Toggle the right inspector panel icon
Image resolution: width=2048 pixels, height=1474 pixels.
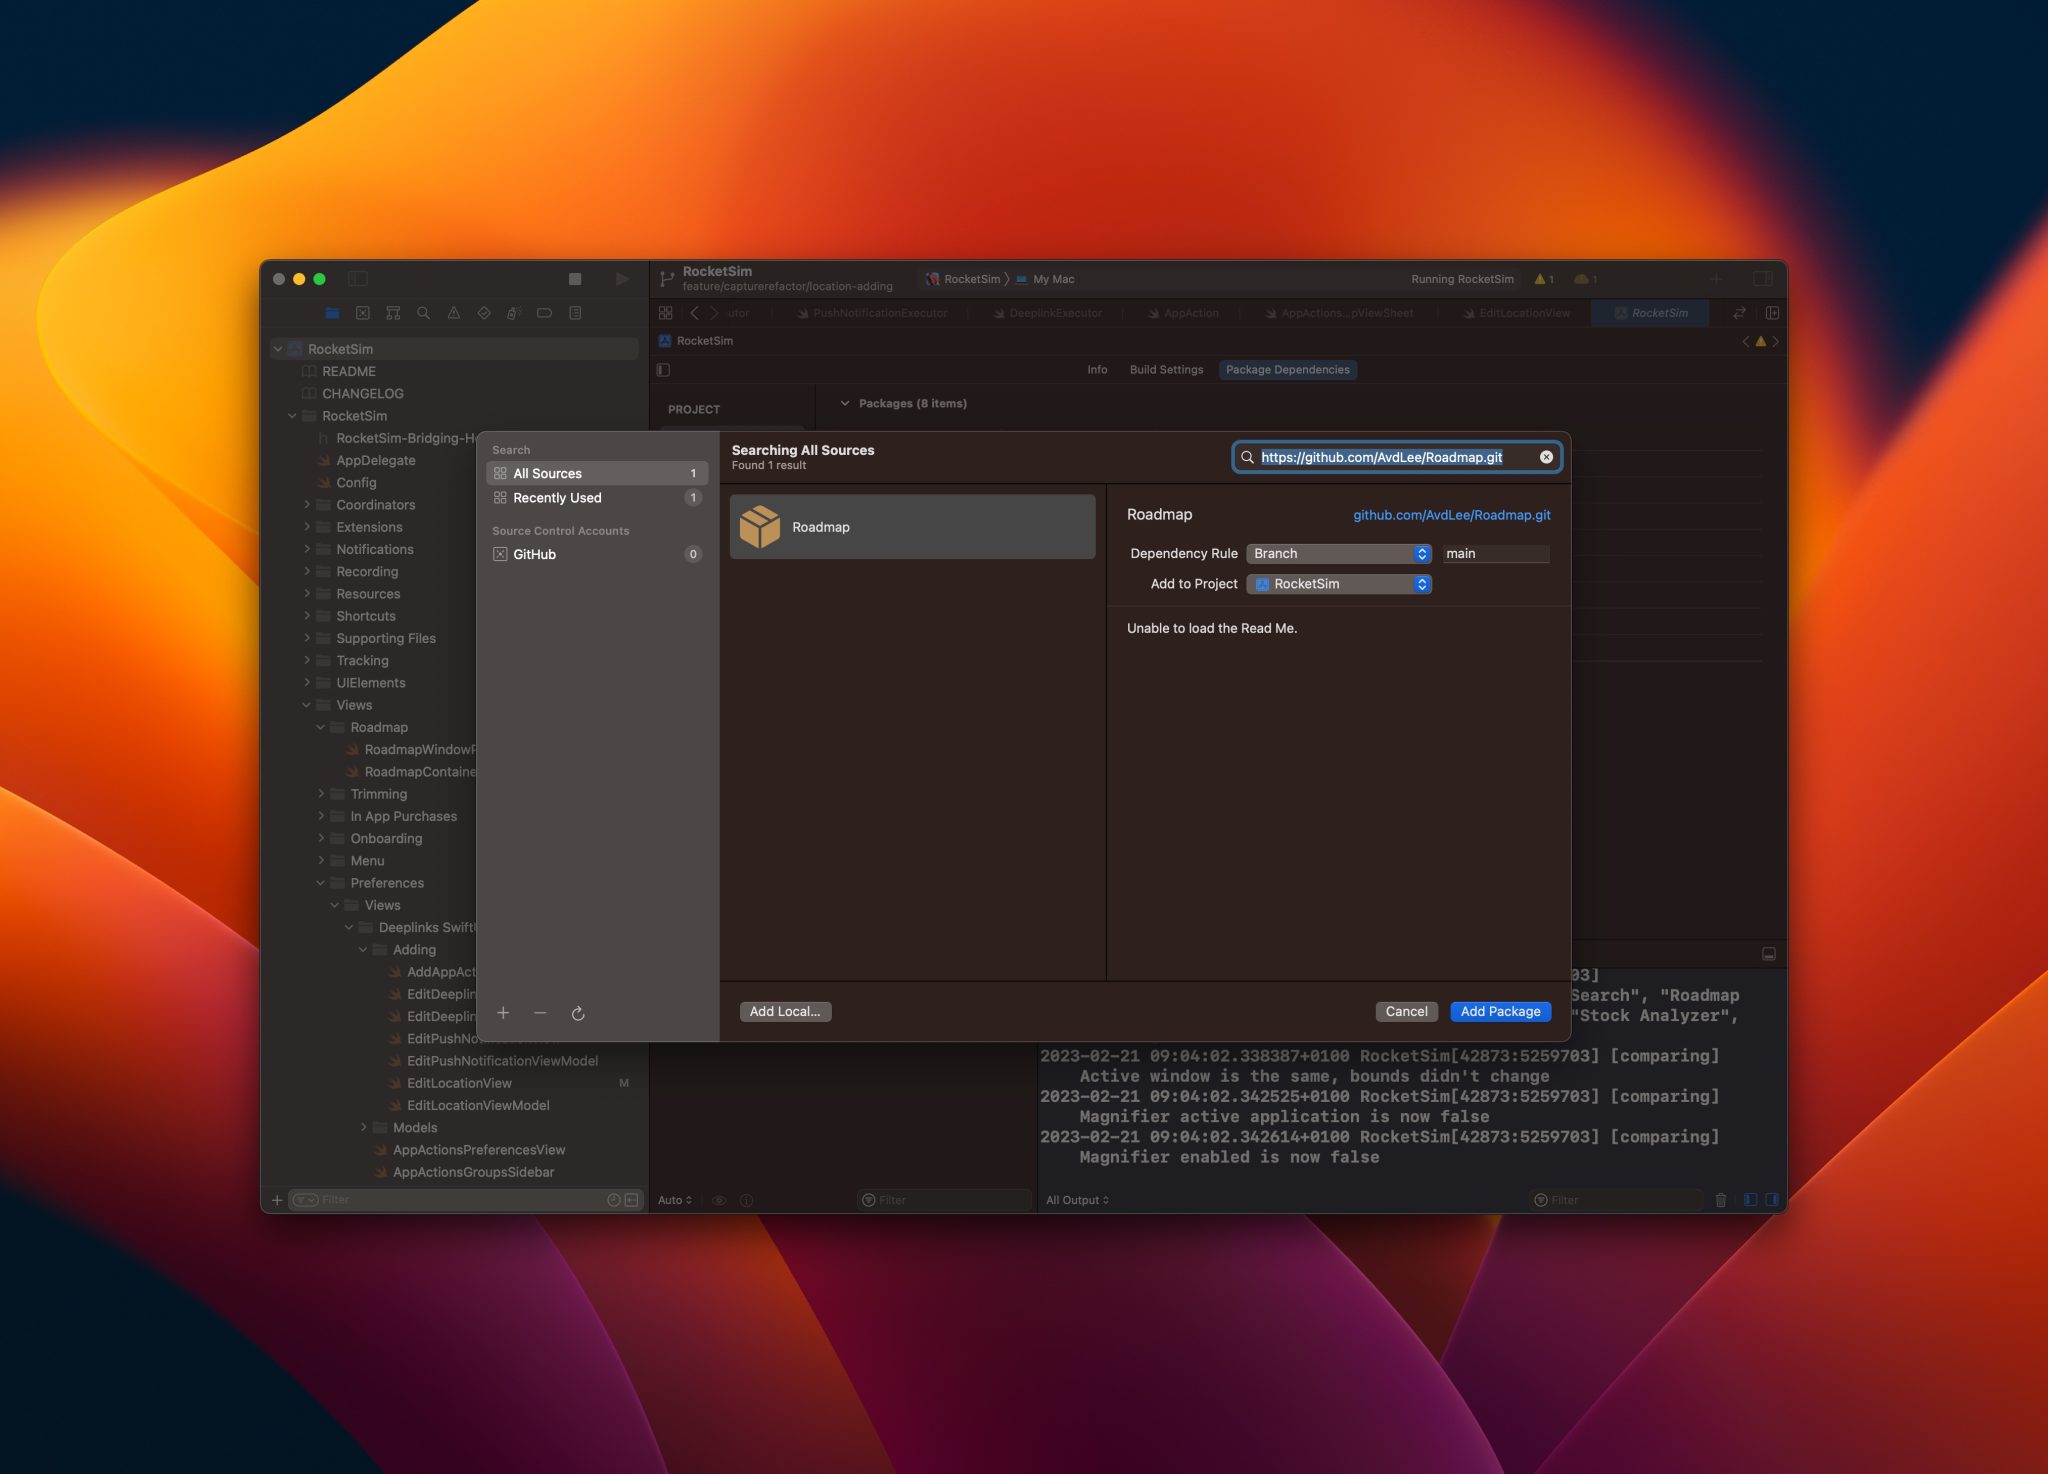[x=1763, y=279]
